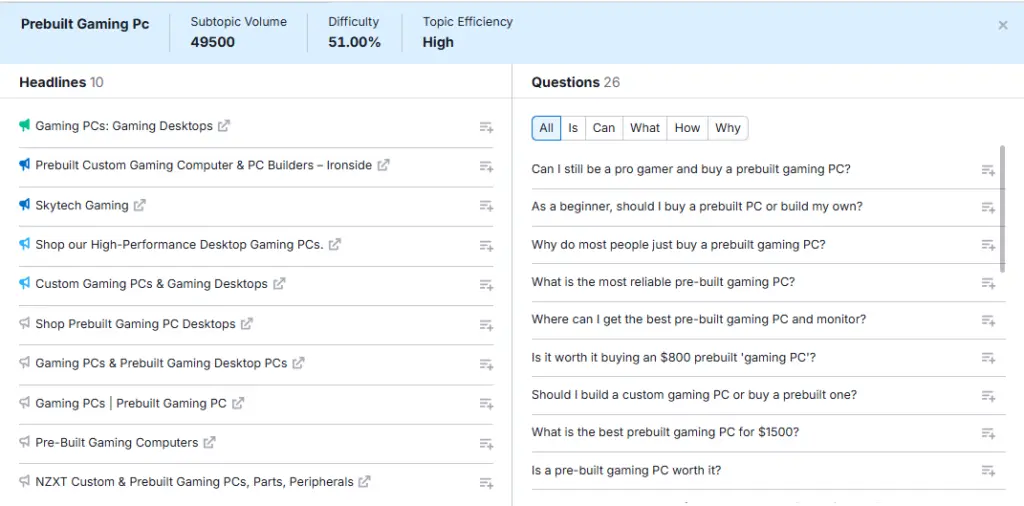Open Custom Gaming PCs & Gaming Desktops headline
The image size is (1024, 506).
click(151, 284)
